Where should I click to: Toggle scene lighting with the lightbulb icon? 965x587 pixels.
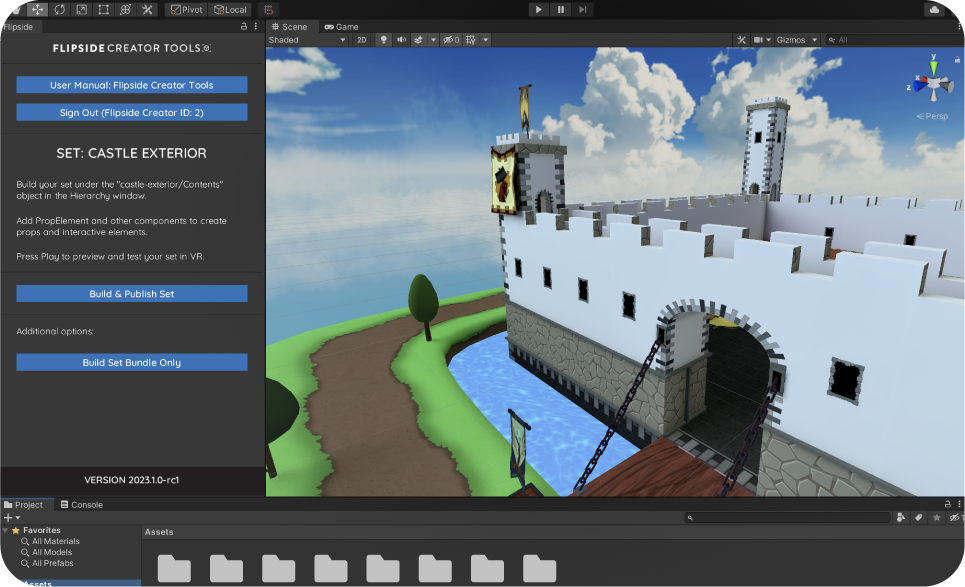point(382,40)
